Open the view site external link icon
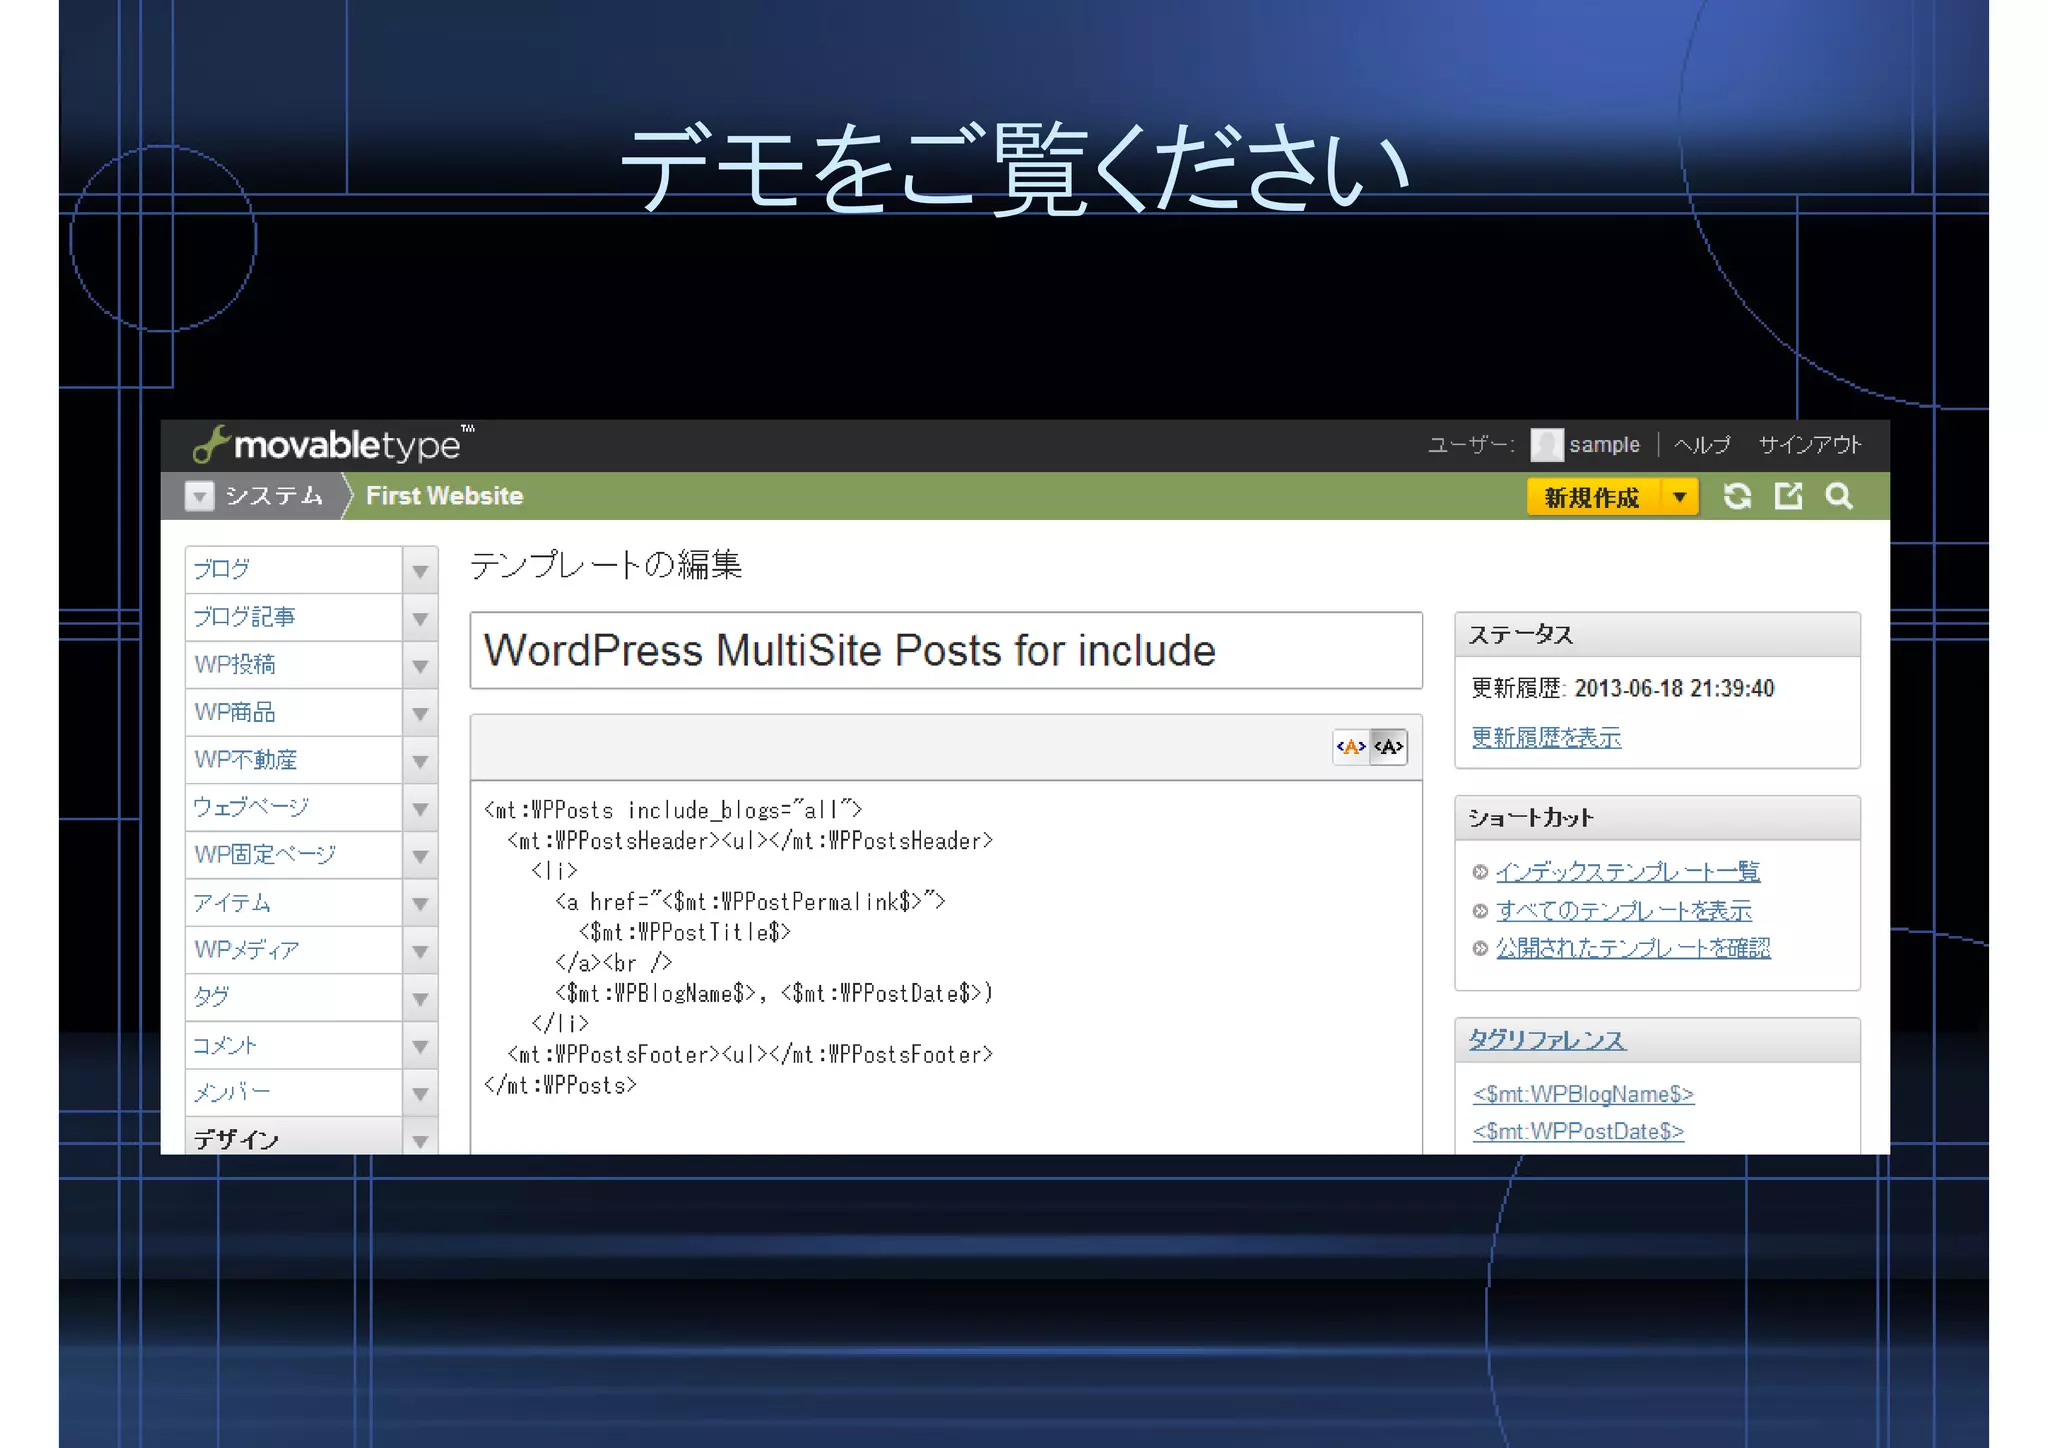This screenshot has width=2048, height=1448. click(x=1788, y=496)
